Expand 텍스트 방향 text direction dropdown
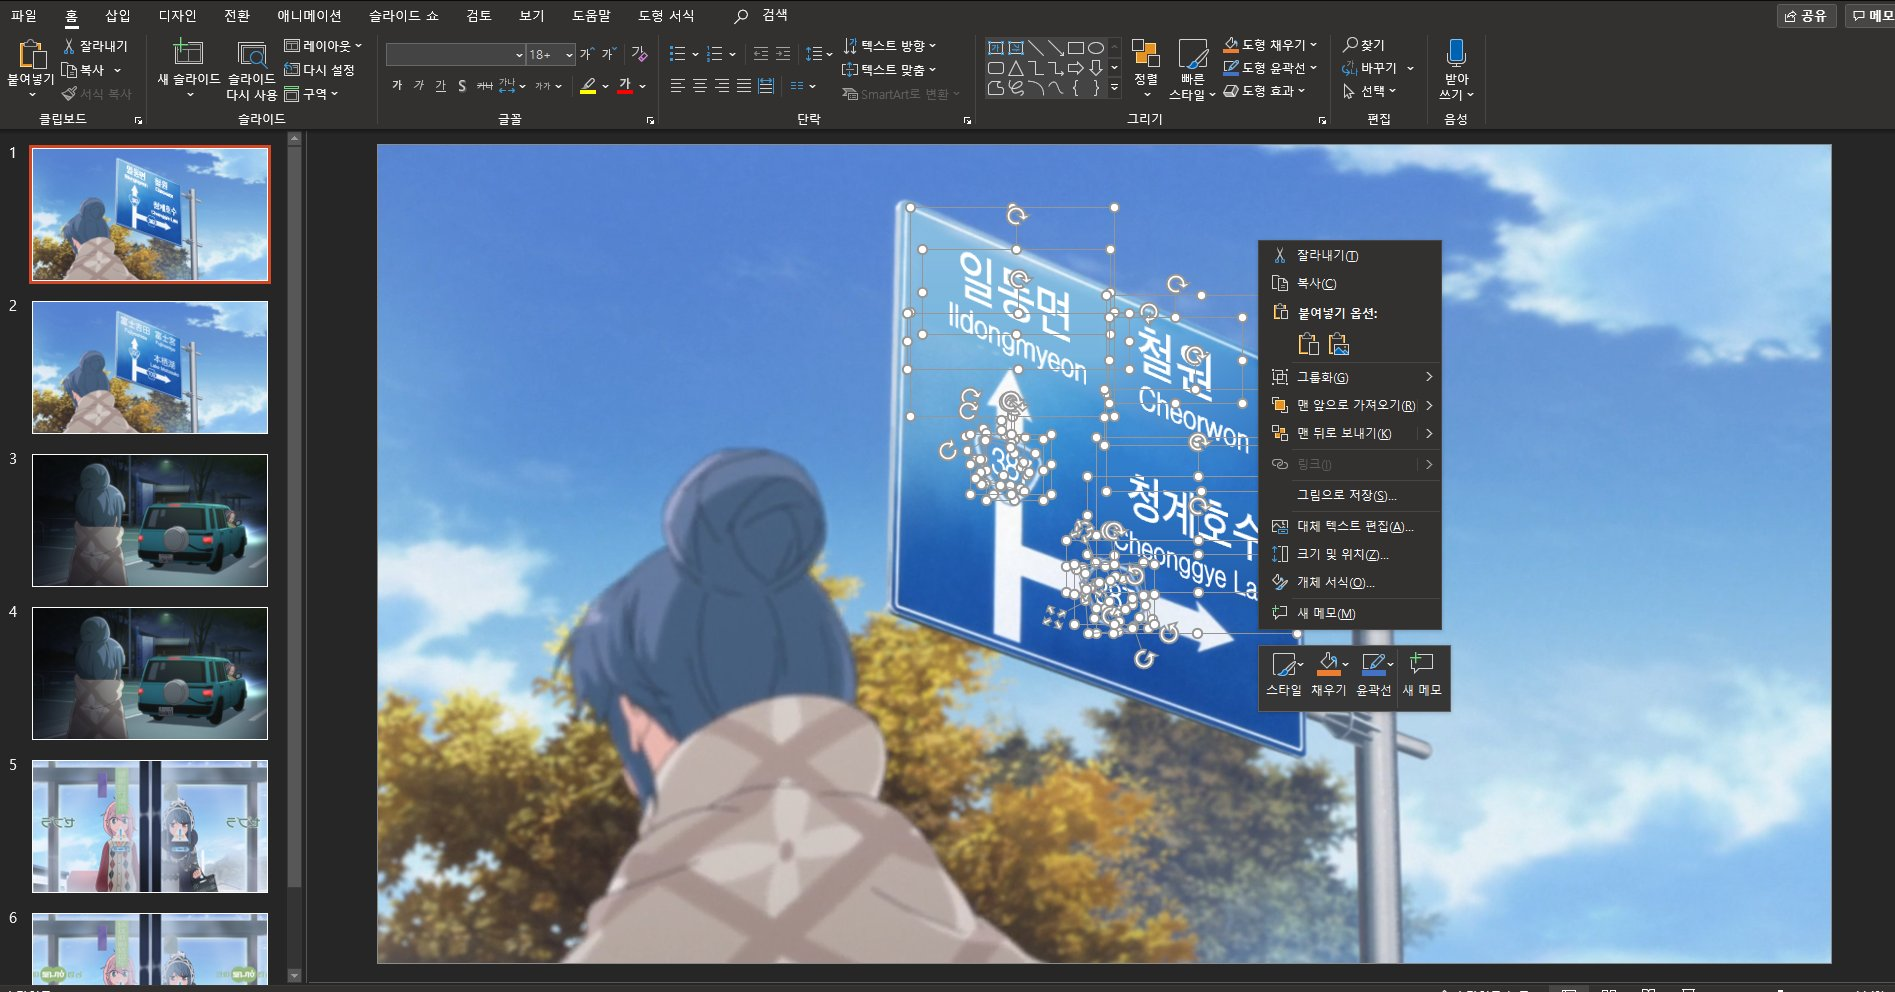The height and width of the screenshot is (992, 1895). point(890,46)
